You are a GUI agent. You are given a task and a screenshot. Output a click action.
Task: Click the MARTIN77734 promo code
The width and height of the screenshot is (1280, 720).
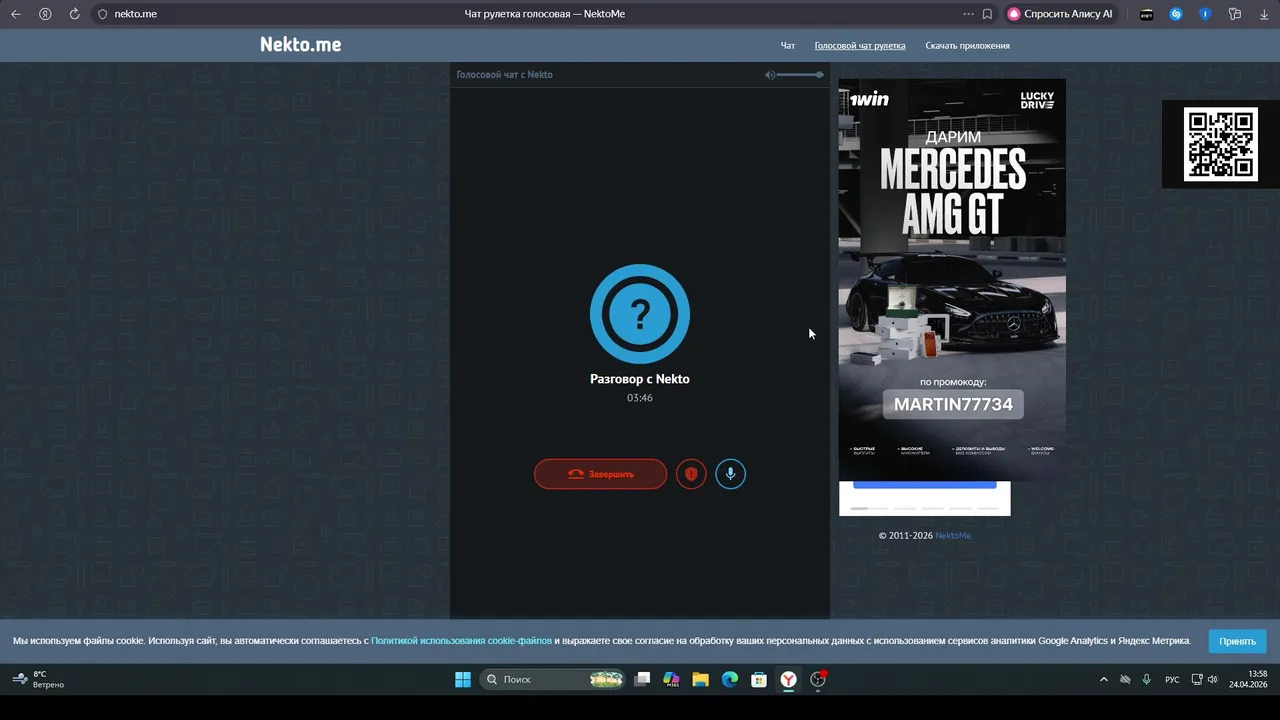point(953,404)
